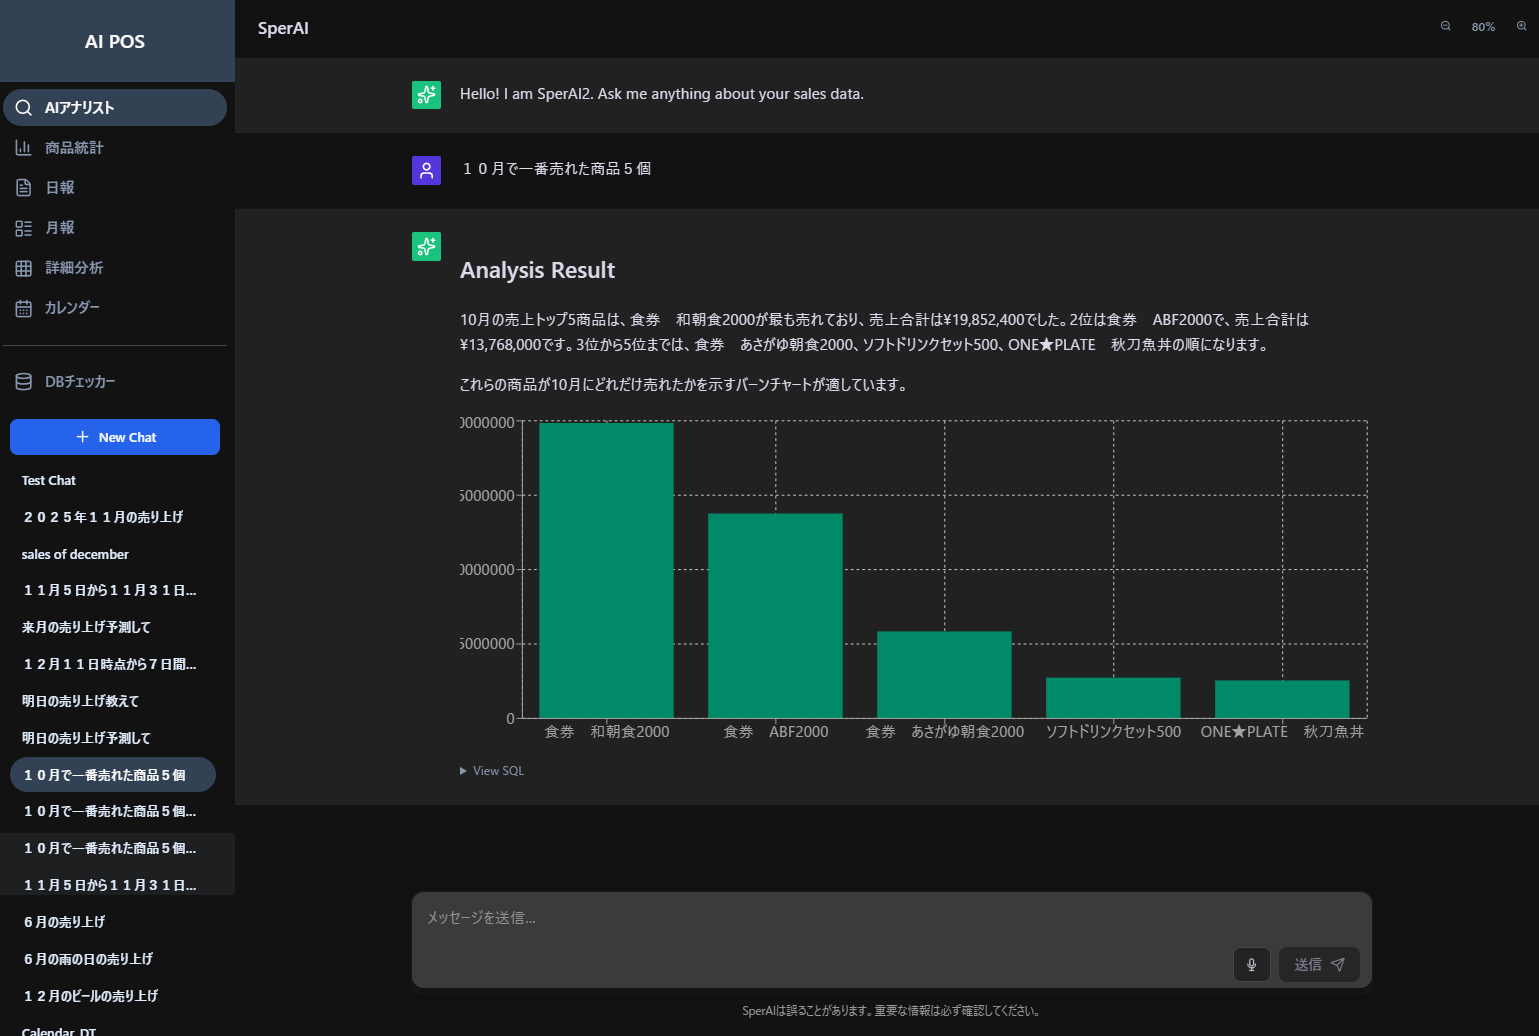This screenshot has width=1539, height=1036.
Task: Click the 送信 send button
Action: [1319, 965]
